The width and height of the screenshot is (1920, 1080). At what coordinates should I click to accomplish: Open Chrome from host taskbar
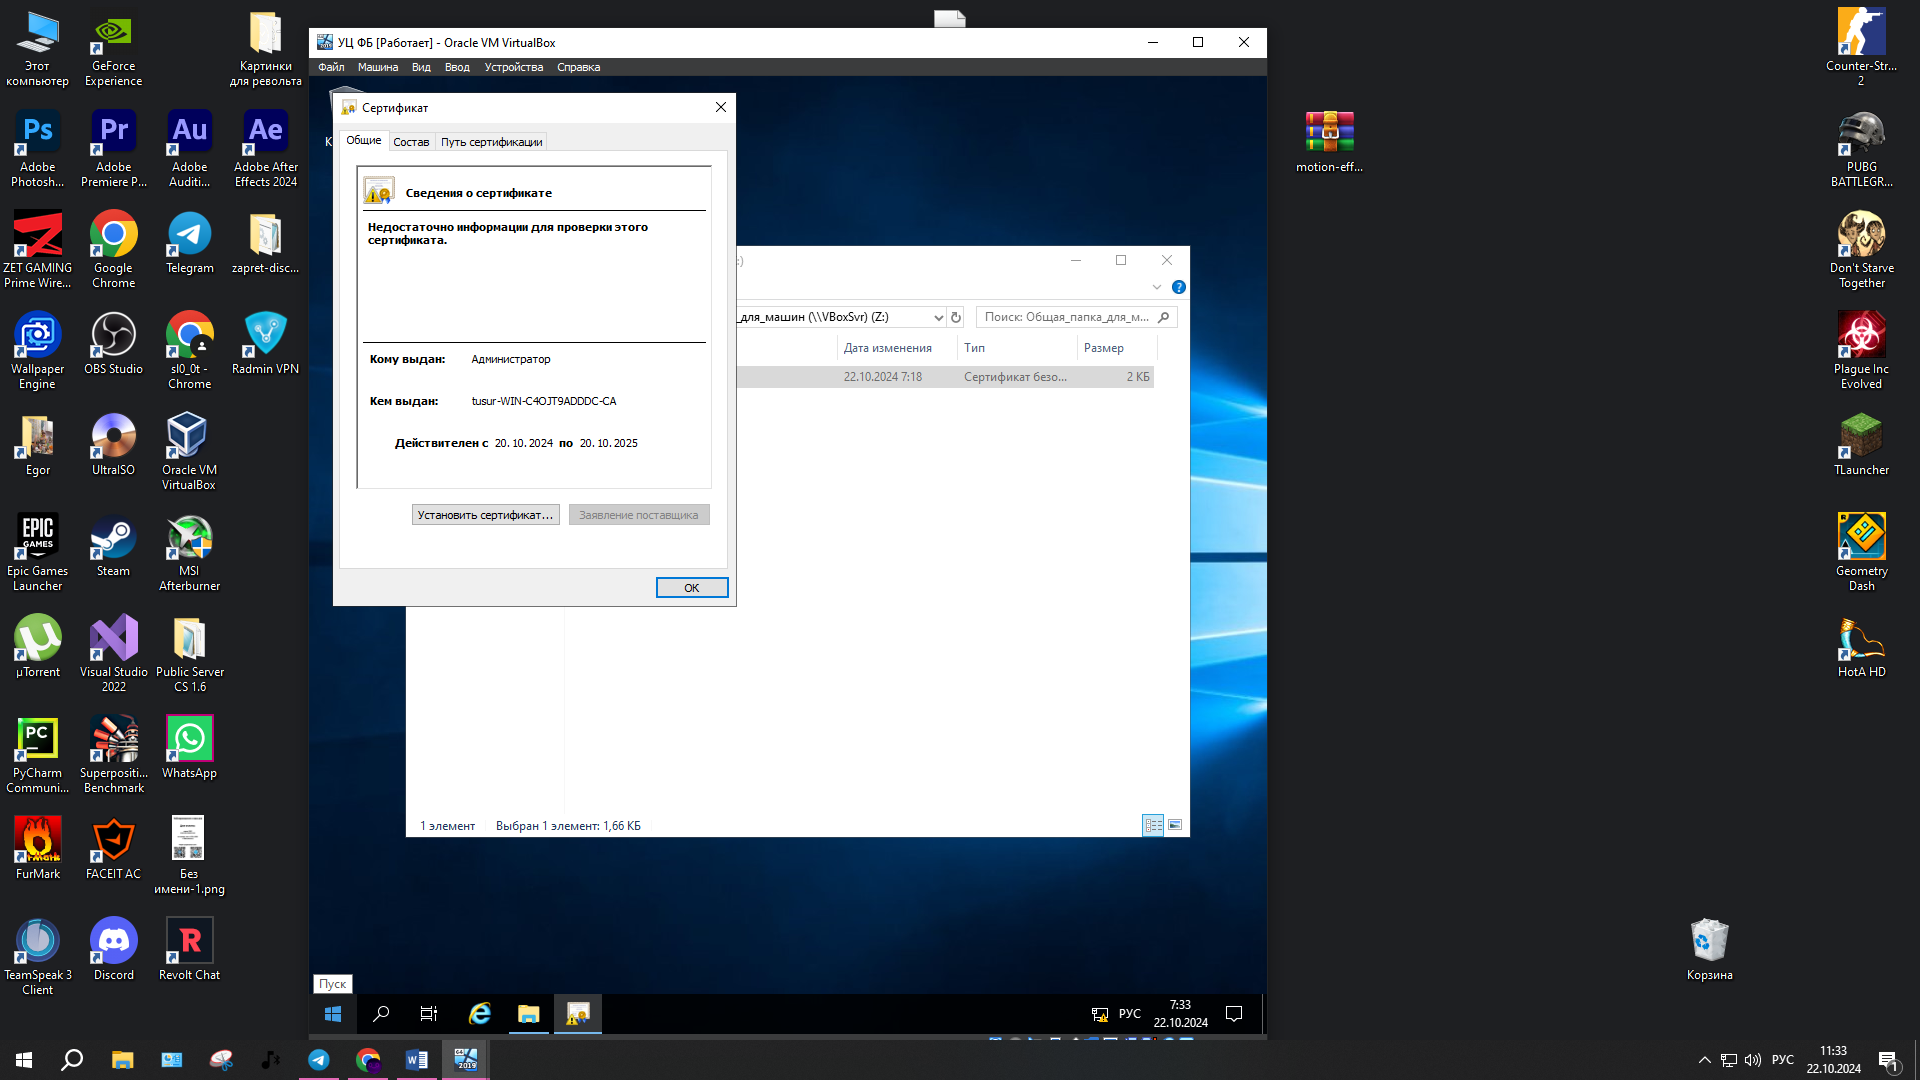pos(368,1060)
